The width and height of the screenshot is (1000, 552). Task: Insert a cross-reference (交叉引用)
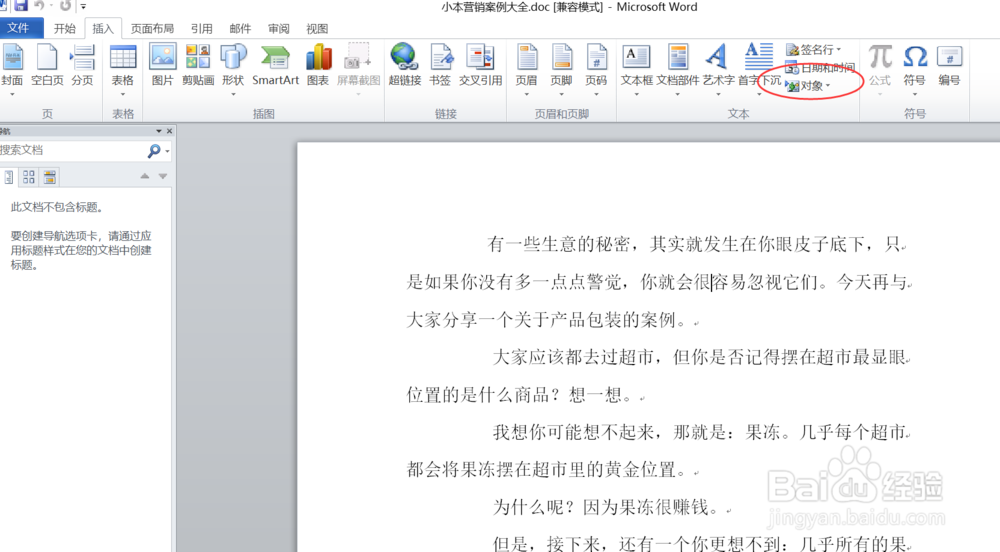(x=481, y=66)
